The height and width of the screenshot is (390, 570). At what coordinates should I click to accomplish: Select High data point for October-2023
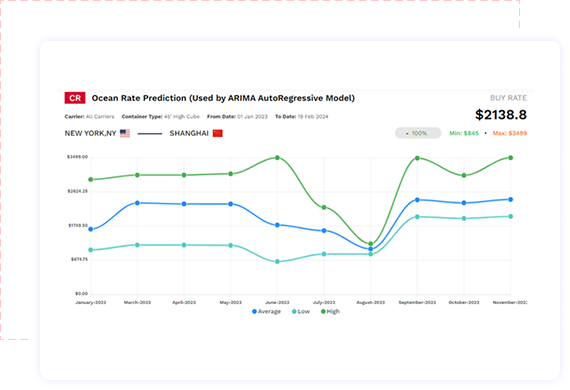point(464,176)
